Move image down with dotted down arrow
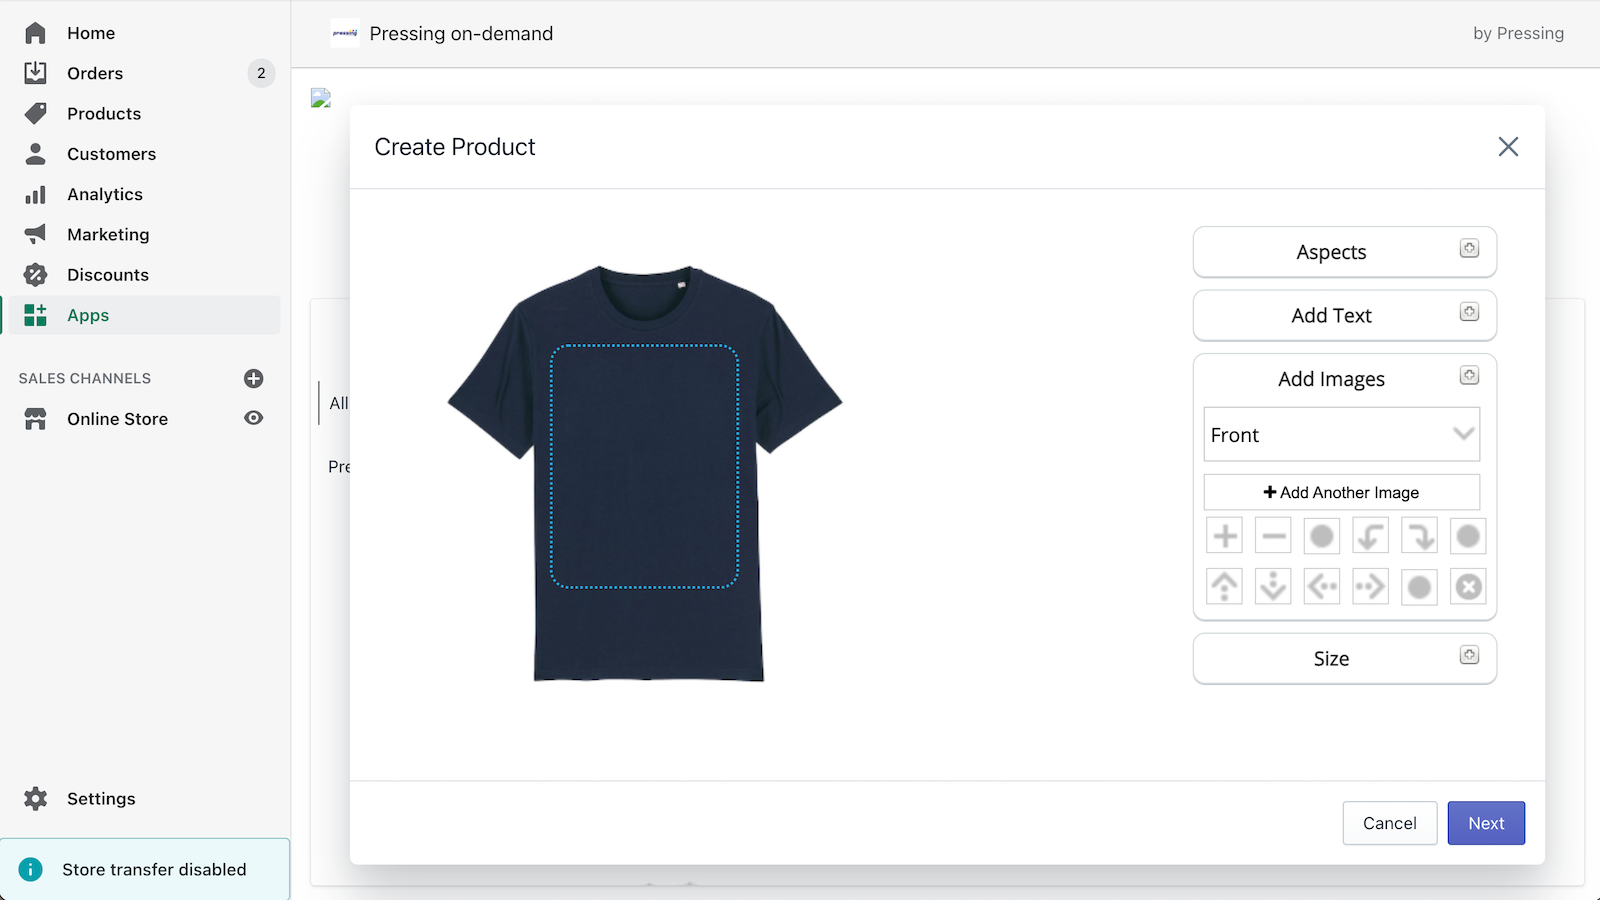This screenshot has width=1600, height=900. pyautogui.click(x=1273, y=586)
